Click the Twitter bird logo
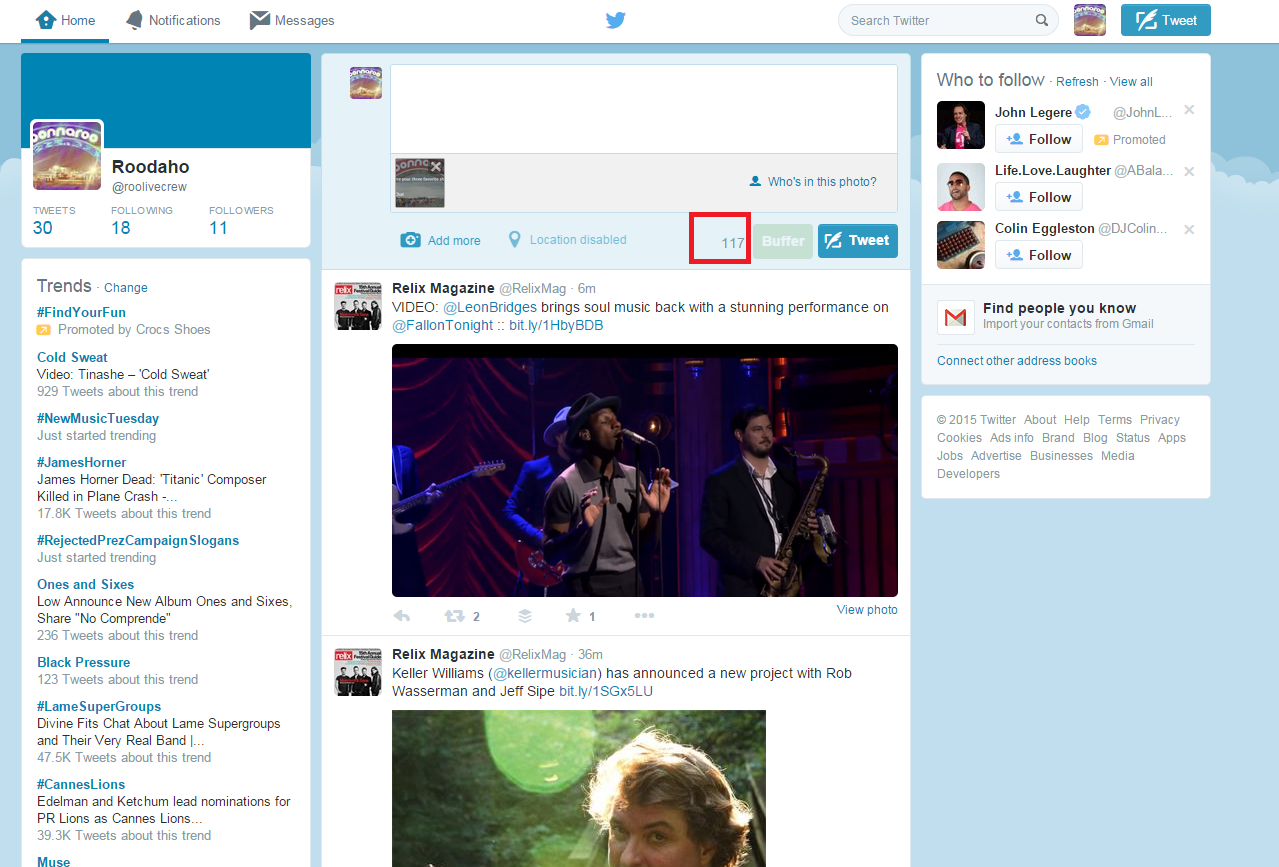The image size is (1279, 867). click(x=616, y=20)
